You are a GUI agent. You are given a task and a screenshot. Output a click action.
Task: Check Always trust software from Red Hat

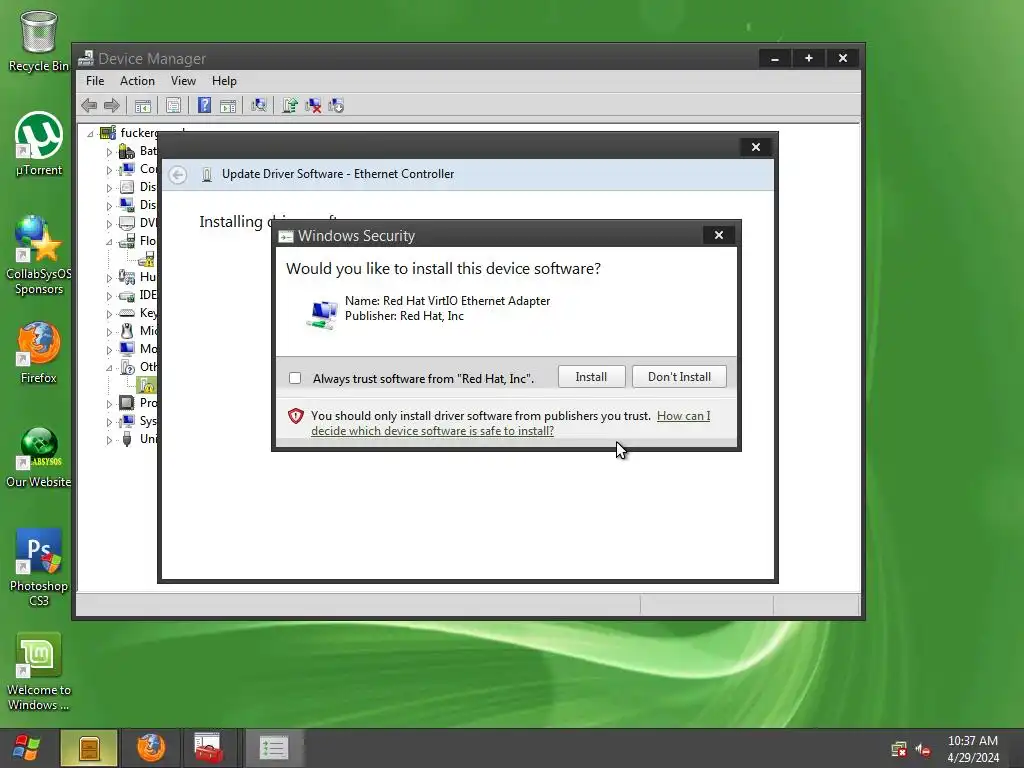pyautogui.click(x=295, y=378)
